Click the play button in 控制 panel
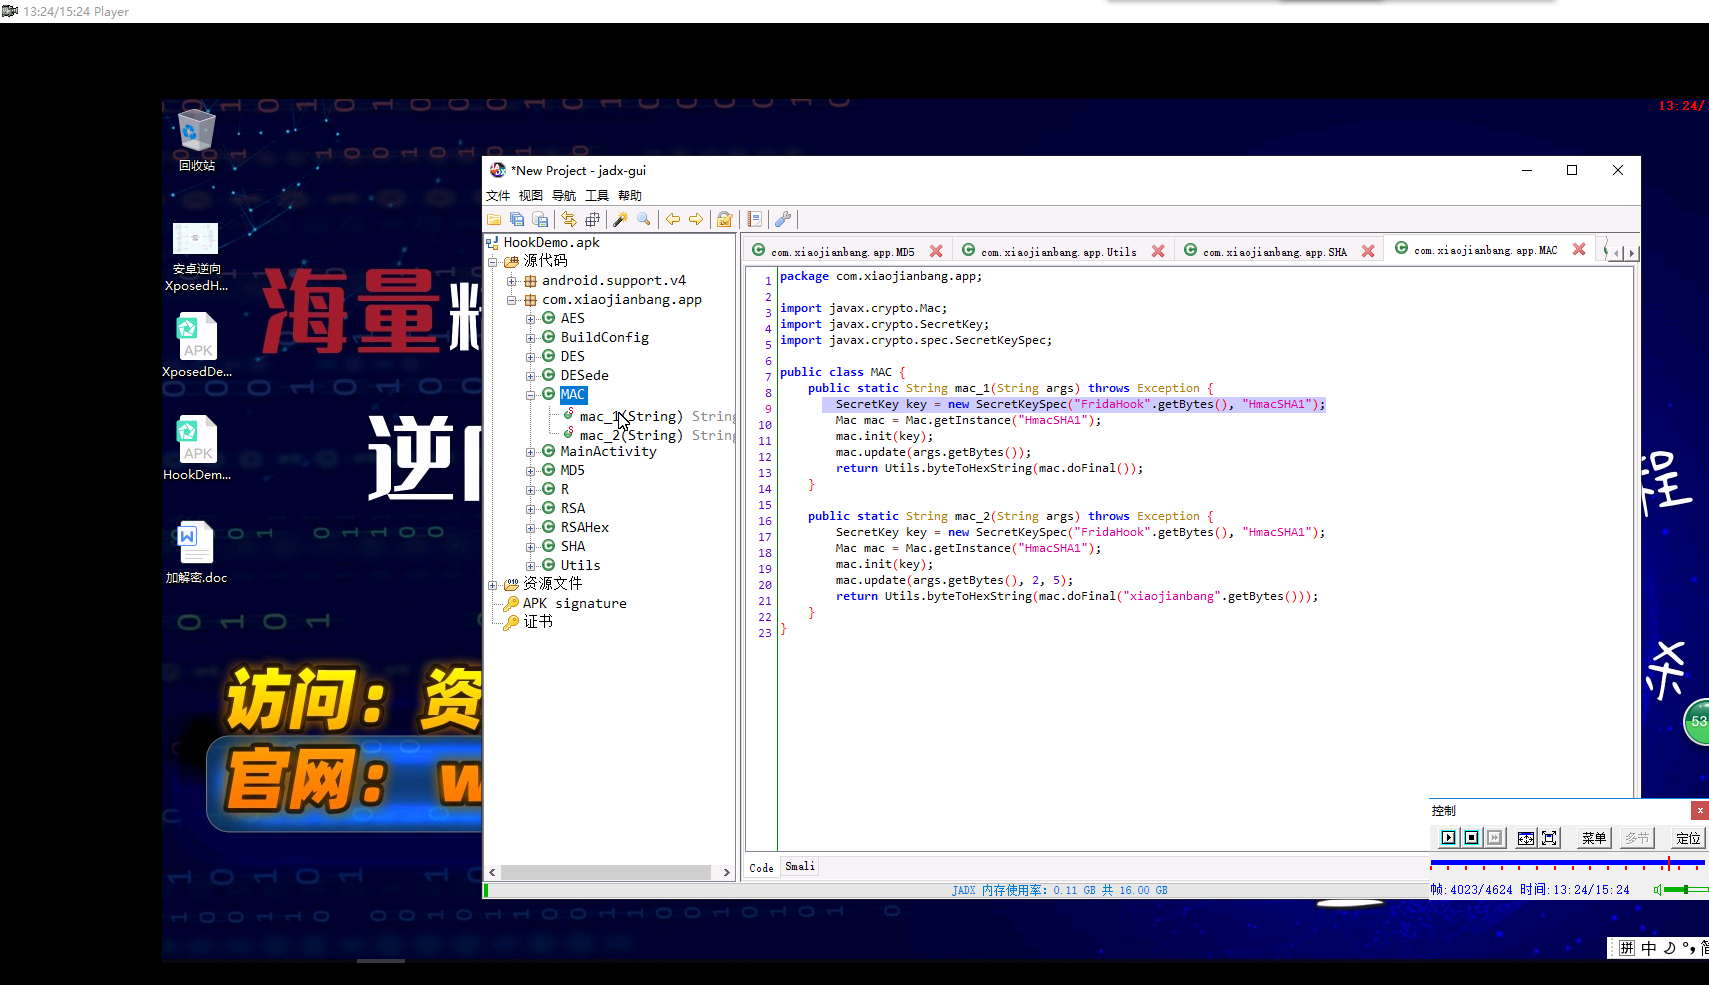 pyautogui.click(x=1448, y=838)
